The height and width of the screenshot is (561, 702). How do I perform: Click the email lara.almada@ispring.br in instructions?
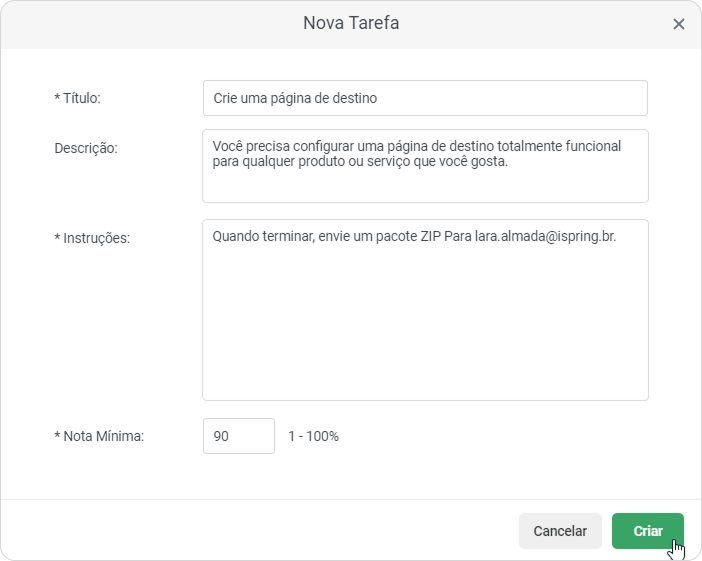(x=546, y=238)
